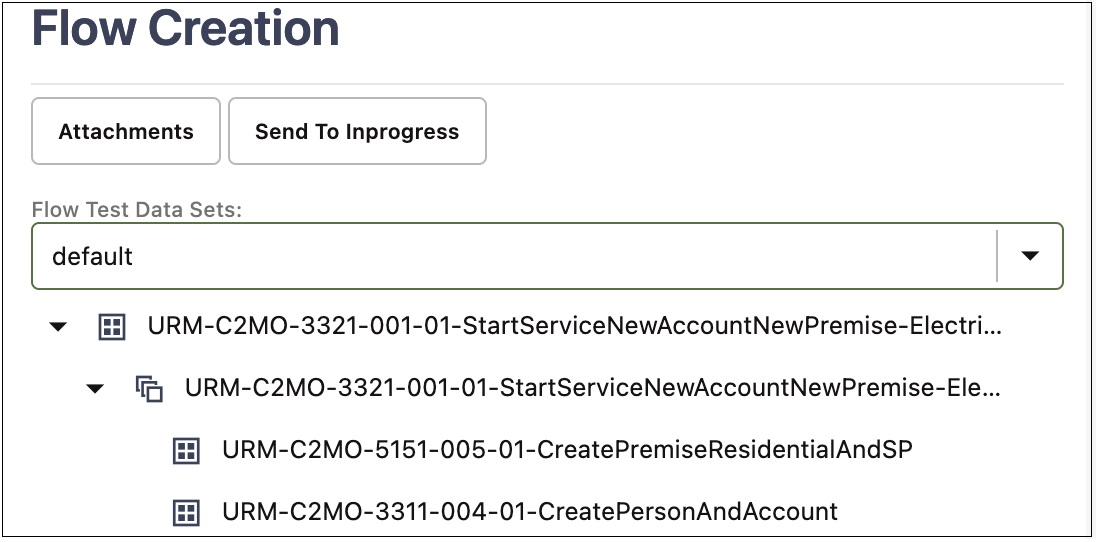The image size is (1096, 542).
Task: Click the Send To Inprogress button
Action: 357,131
